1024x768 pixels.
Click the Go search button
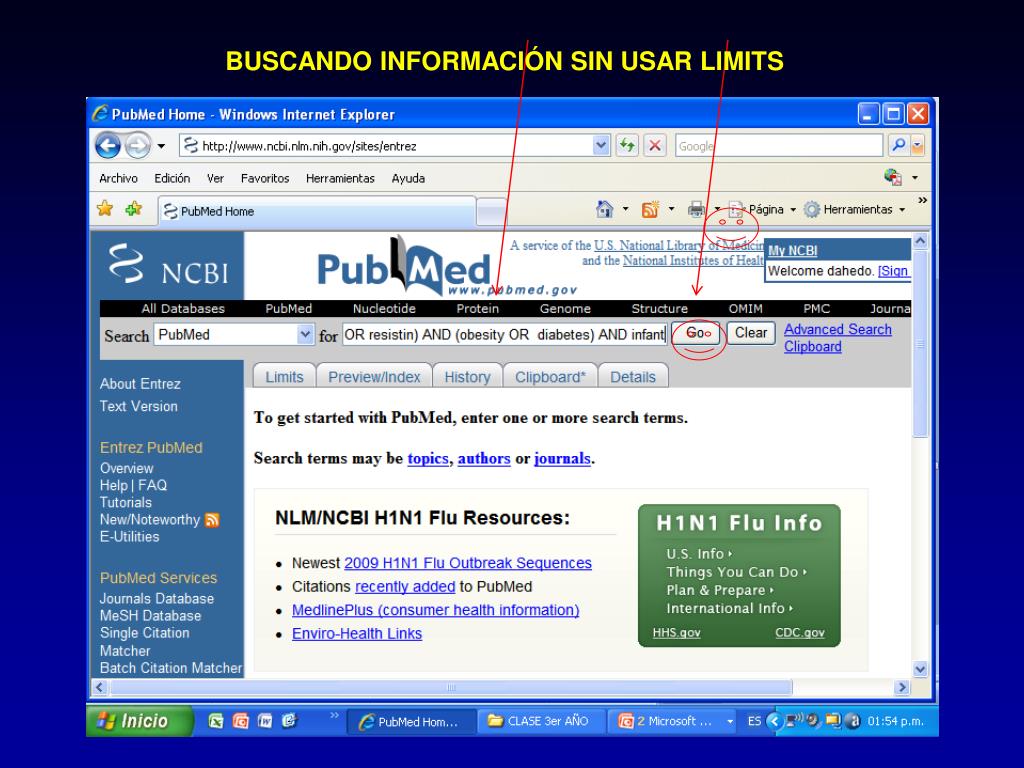(x=696, y=333)
